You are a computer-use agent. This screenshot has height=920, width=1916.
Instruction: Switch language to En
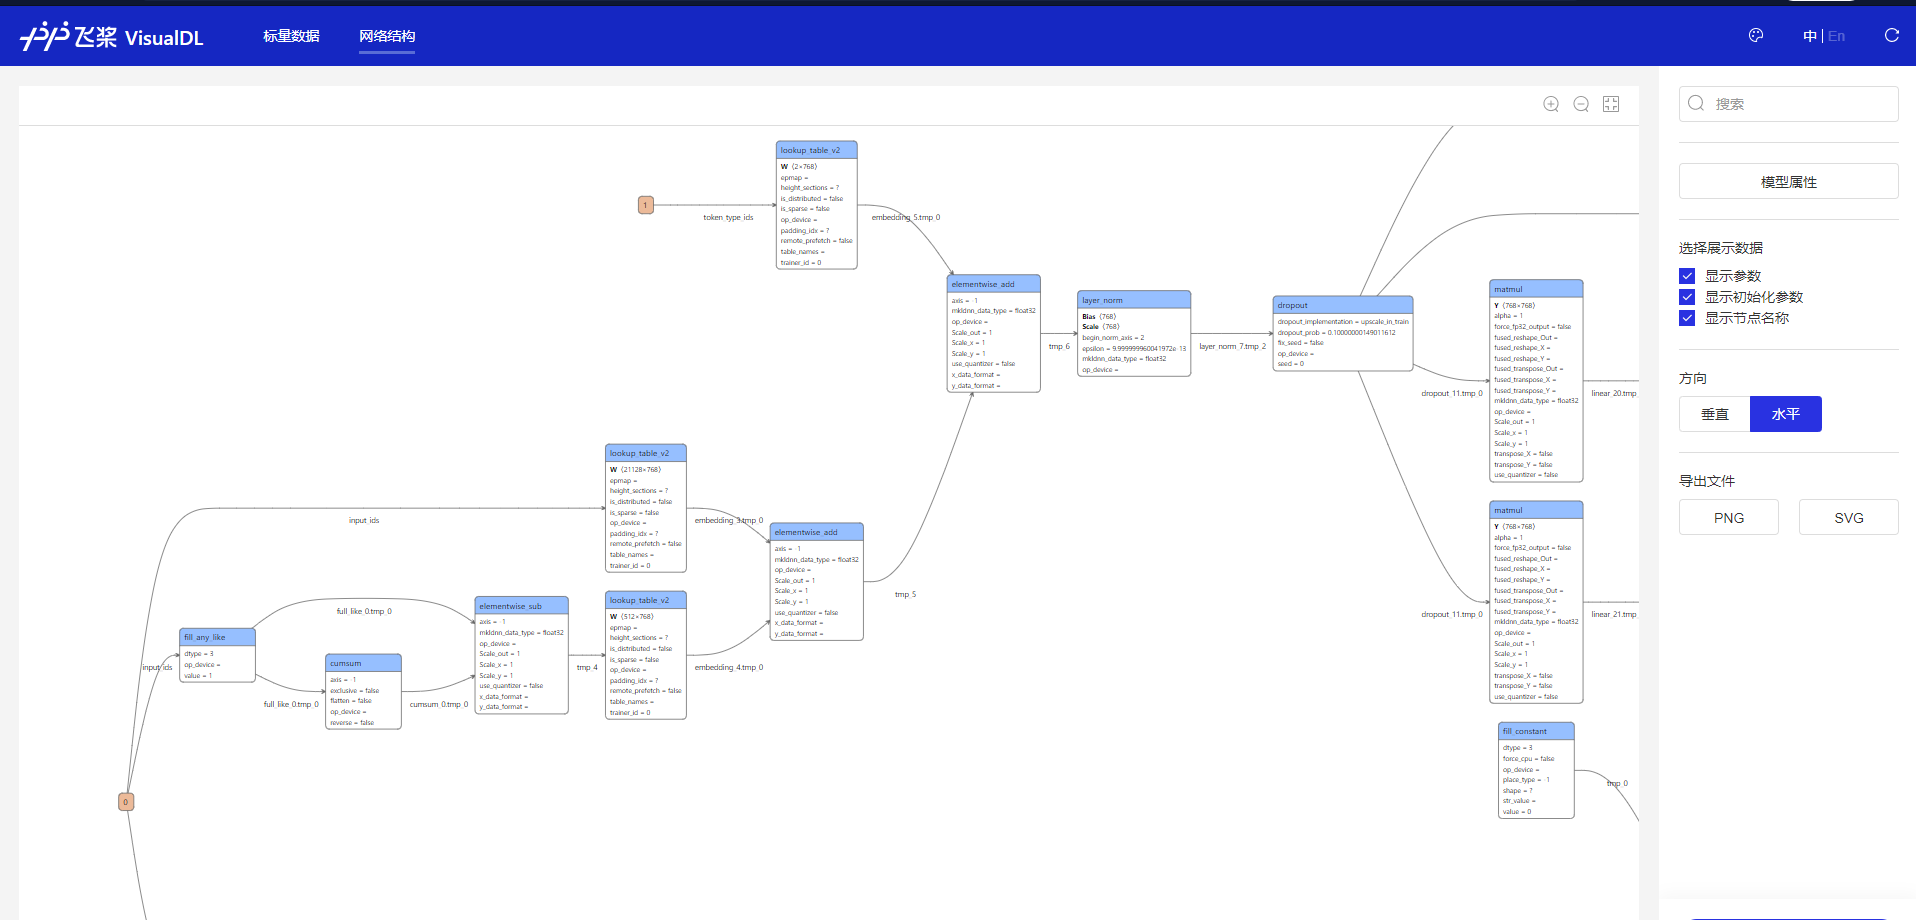1837,36
